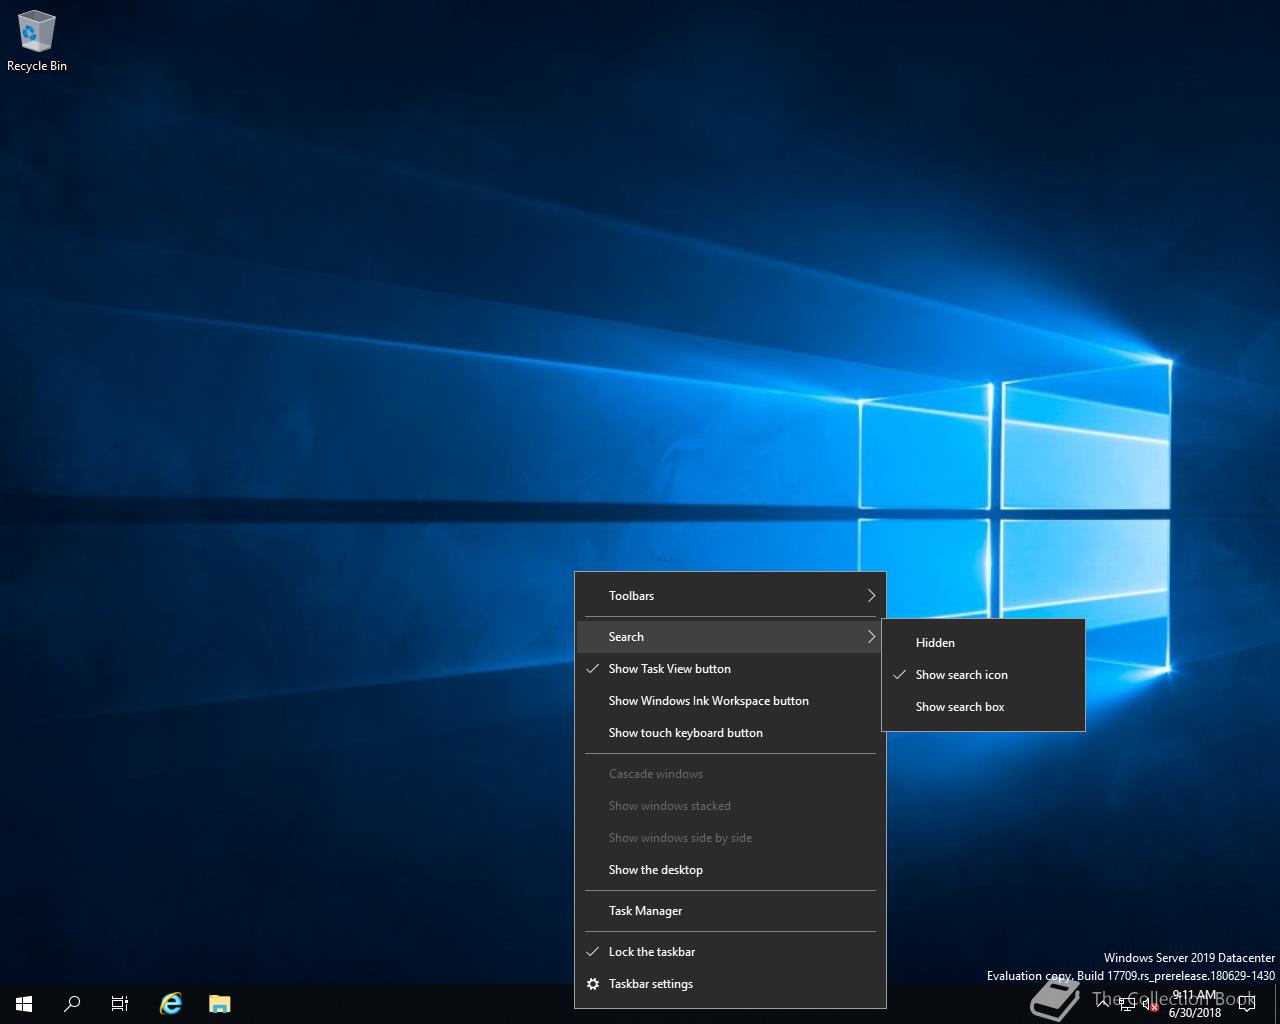
Task: Show hidden system tray icons
Action: point(1102,1003)
